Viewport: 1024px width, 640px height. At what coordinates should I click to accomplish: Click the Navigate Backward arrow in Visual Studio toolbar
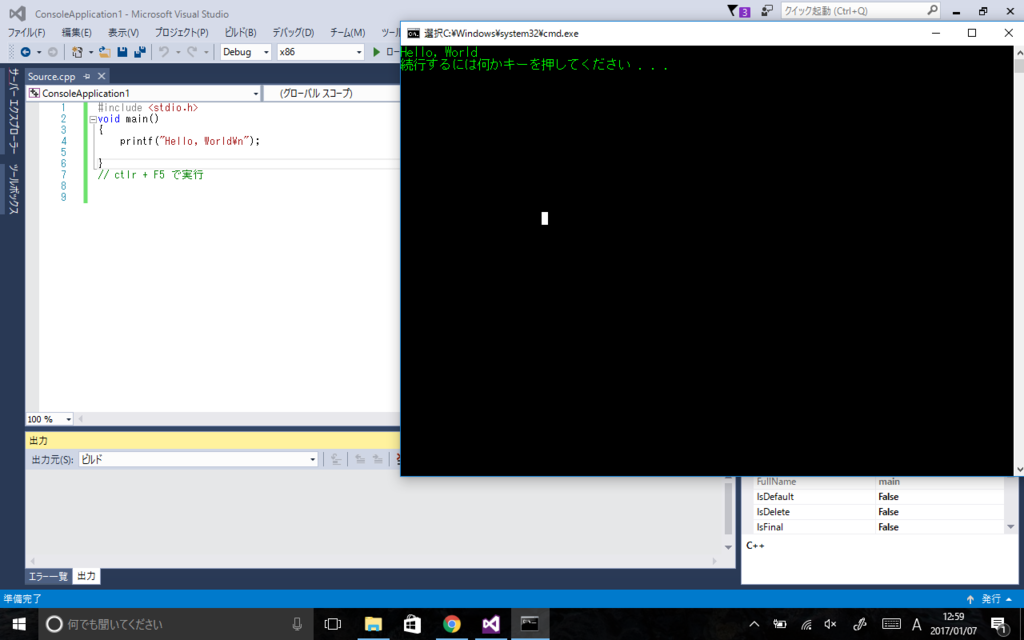pyautogui.click(x=25, y=52)
